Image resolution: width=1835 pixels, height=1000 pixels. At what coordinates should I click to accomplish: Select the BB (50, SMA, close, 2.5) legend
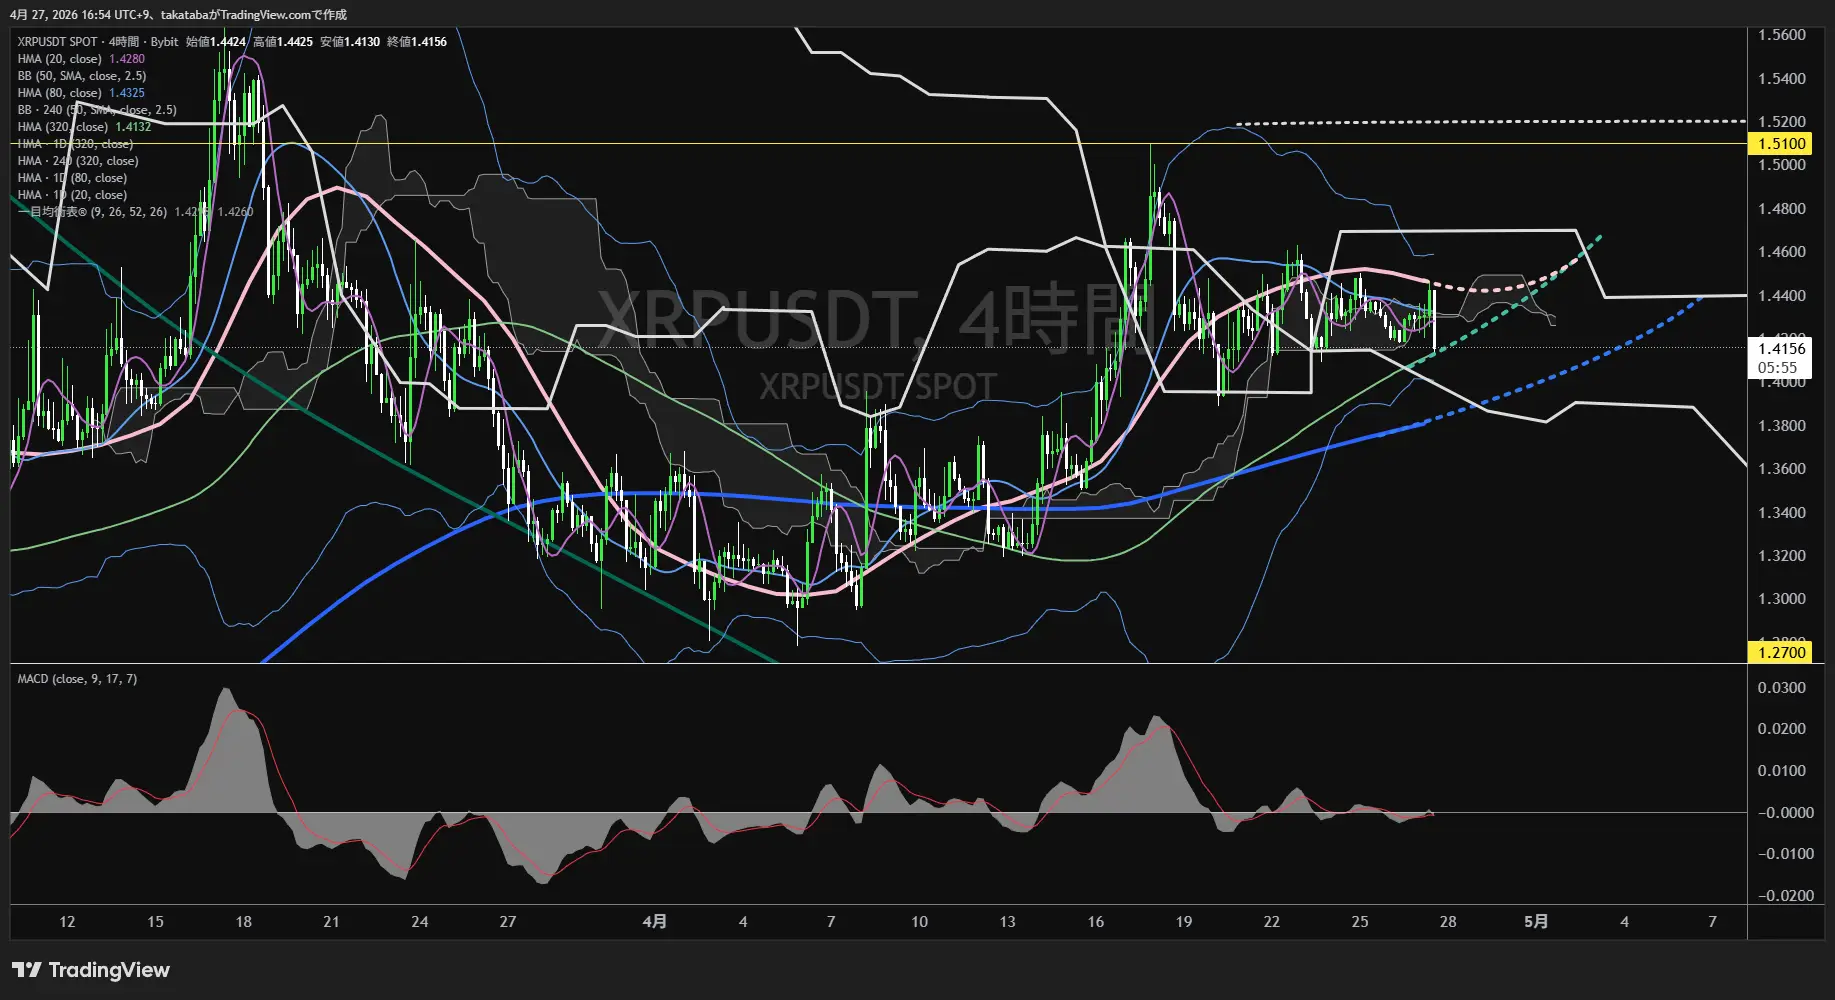[x=82, y=76]
